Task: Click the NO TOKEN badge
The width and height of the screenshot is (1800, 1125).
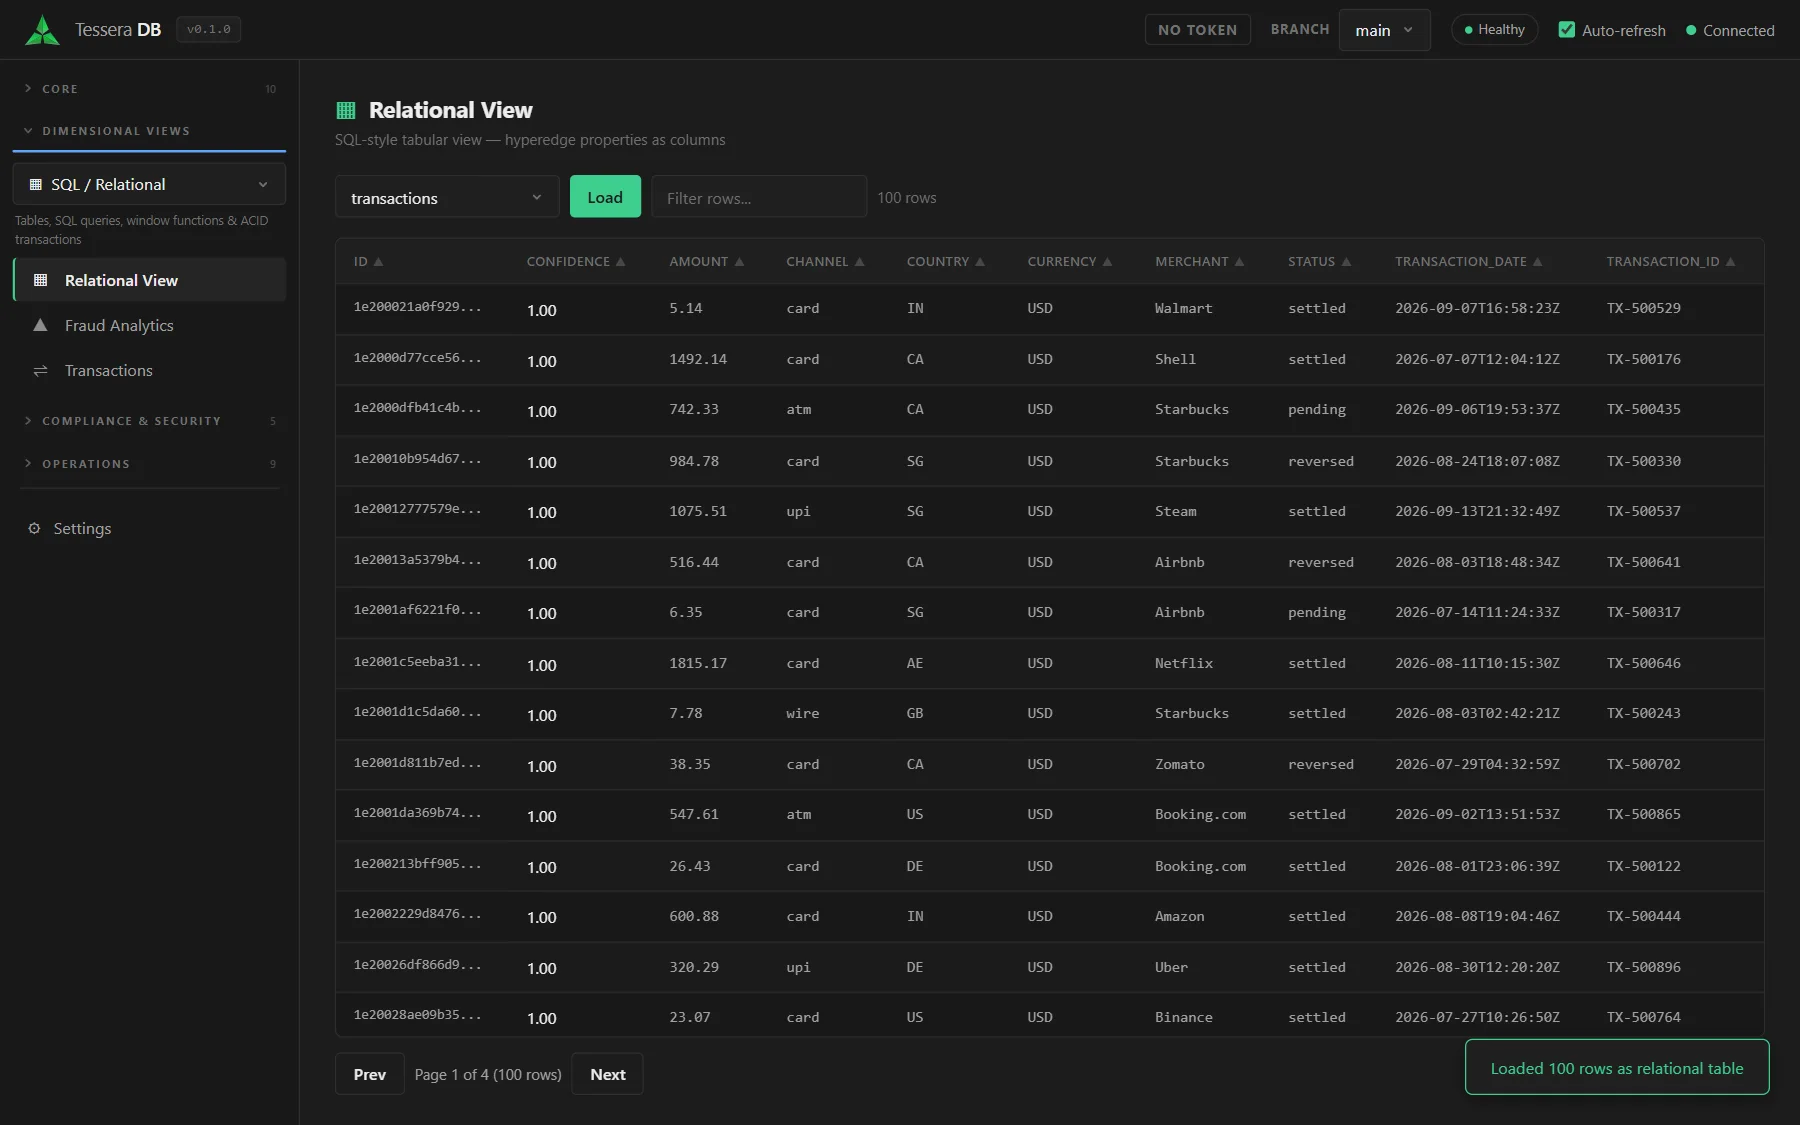Action: pos(1197,30)
